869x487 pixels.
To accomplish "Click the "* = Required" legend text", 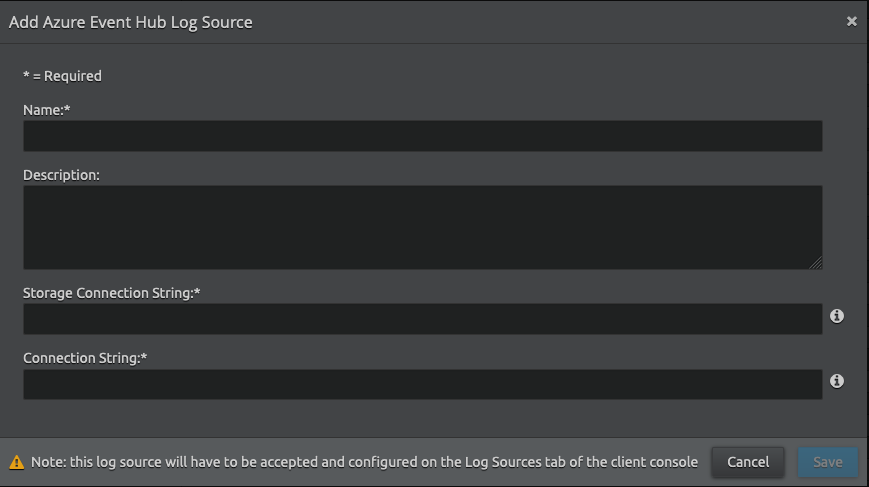I will coord(62,76).
